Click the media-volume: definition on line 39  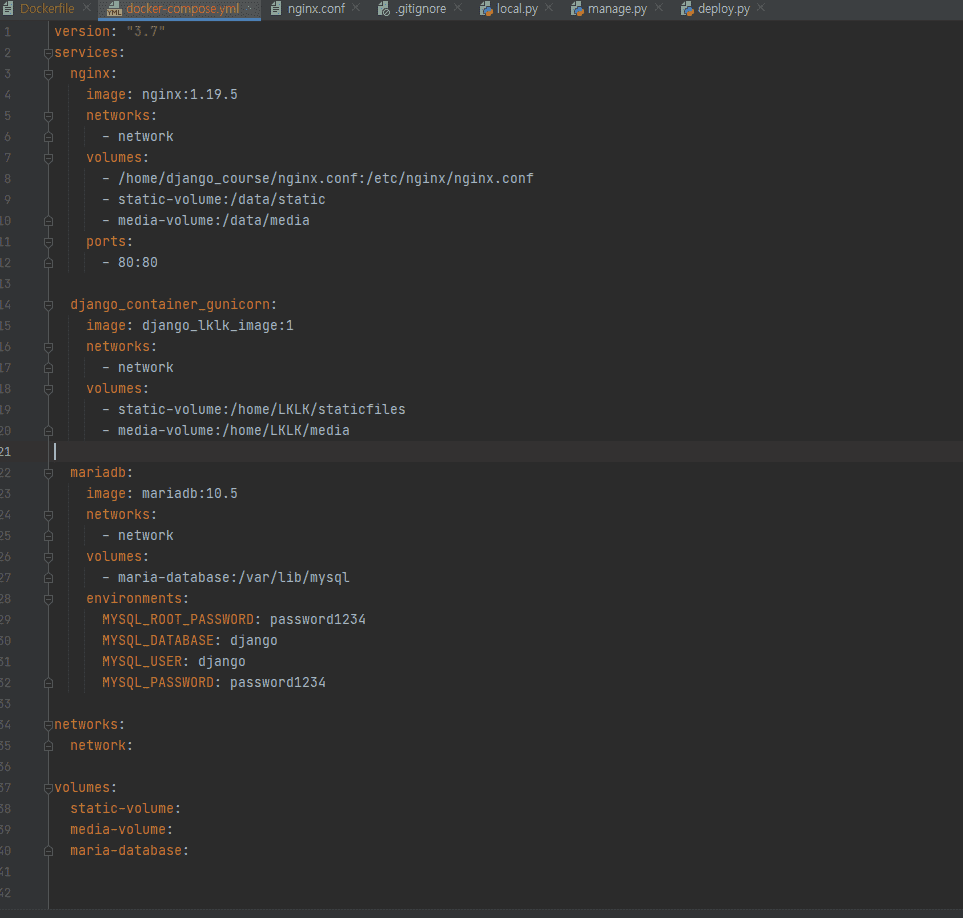[x=122, y=830]
